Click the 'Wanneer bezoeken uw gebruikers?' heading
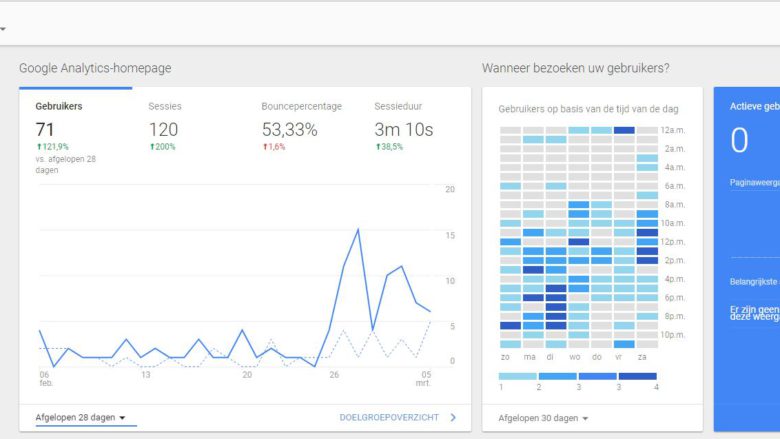 (x=575, y=68)
